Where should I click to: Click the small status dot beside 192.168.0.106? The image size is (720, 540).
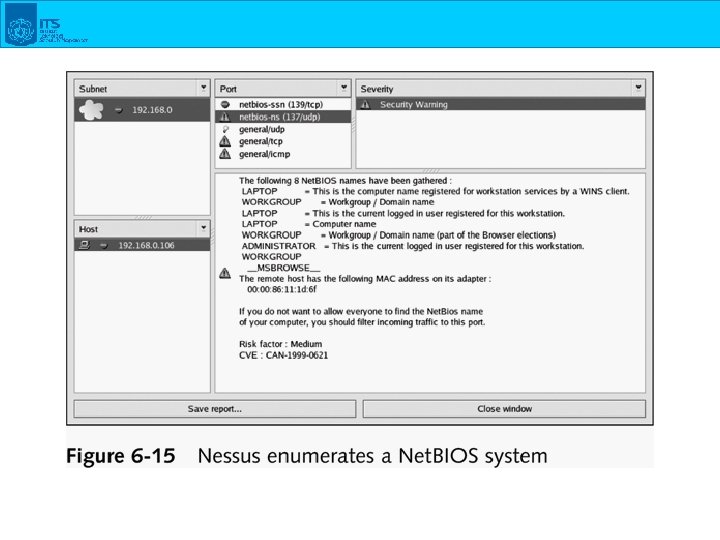(104, 246)
